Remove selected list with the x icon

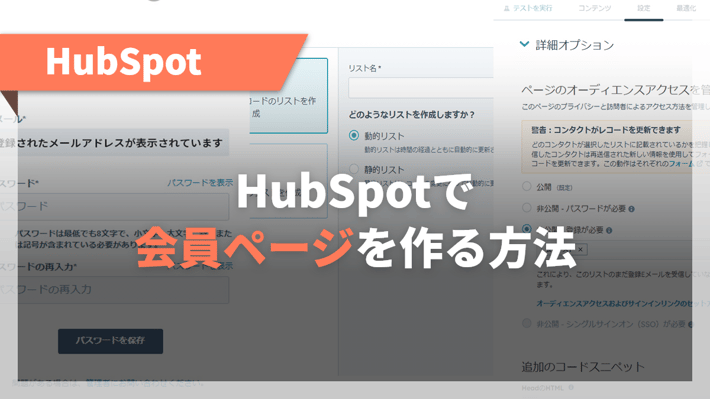pos(580,249)
